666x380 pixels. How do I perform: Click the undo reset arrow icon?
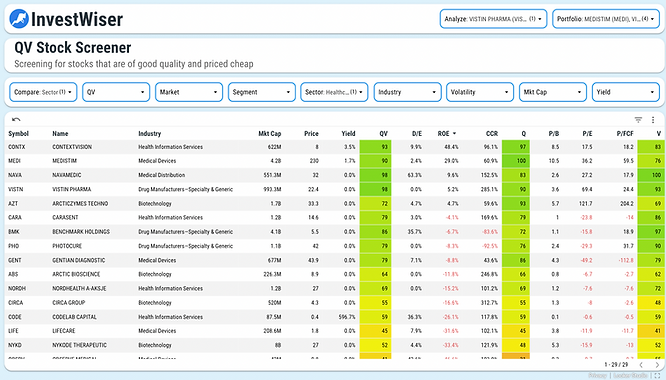point(16,120)
